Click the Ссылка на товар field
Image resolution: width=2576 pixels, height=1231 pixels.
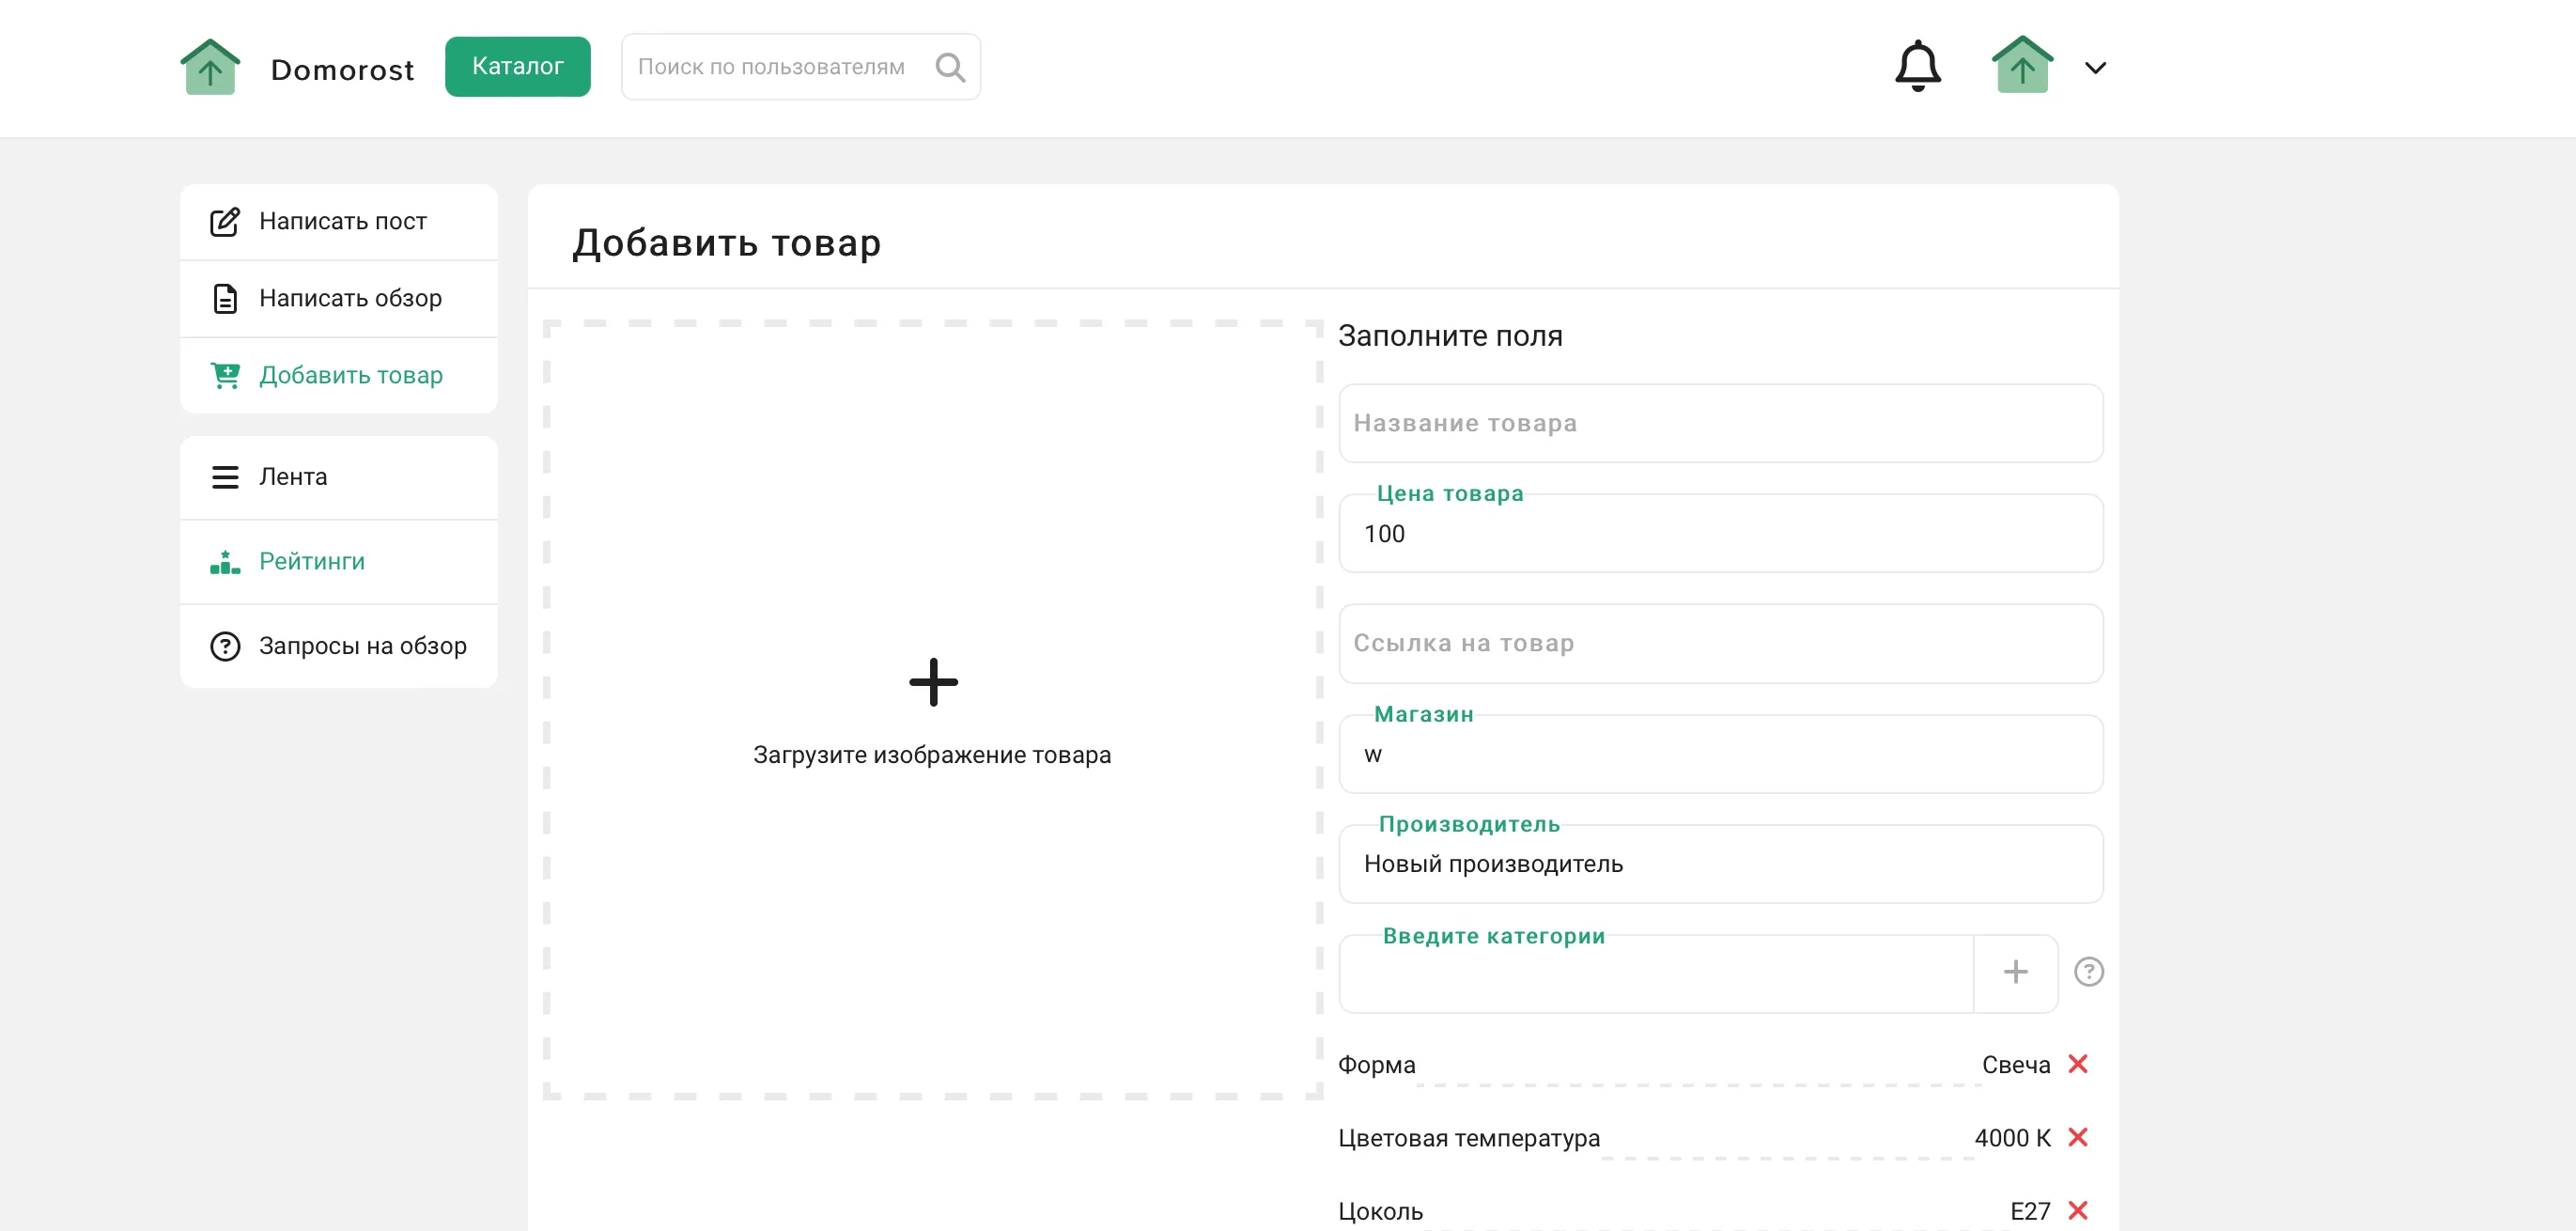(x=1720, y=643)
